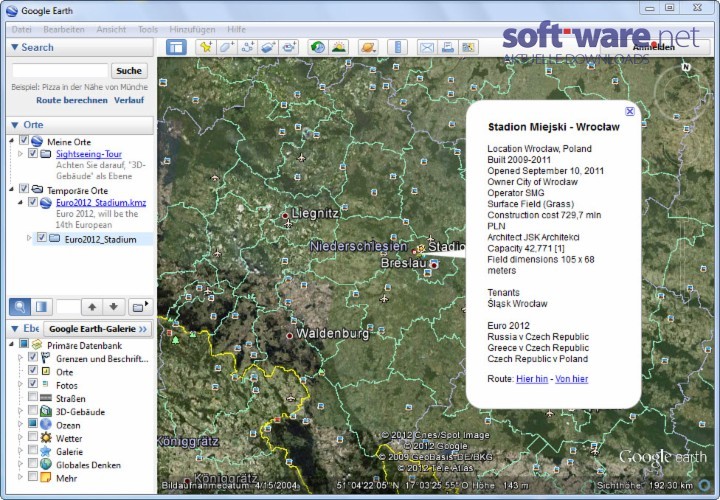Image resolution: width=720 pixels, height=500 pixels.
Task: Uncheck Euro2012_Stadium.kmz checkbox
Action: (33, 202)
